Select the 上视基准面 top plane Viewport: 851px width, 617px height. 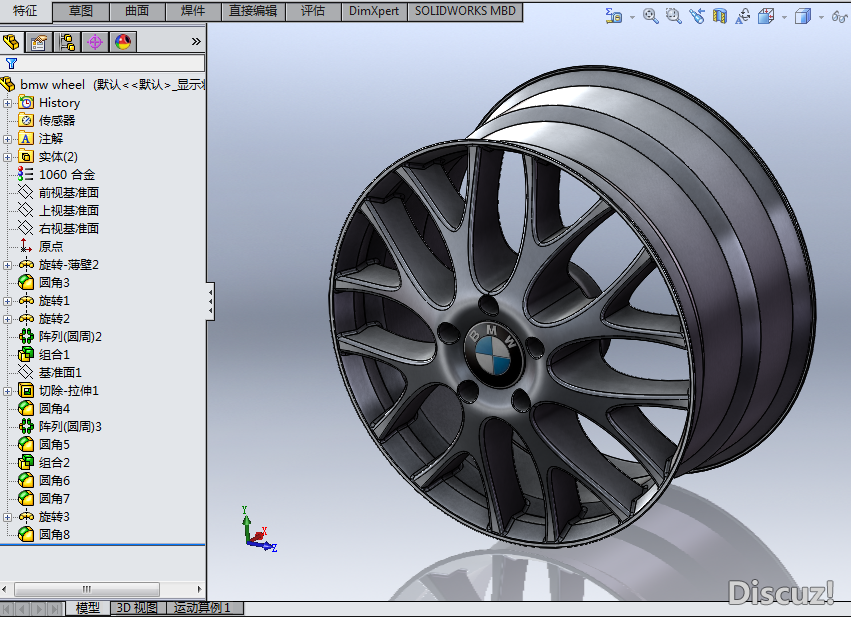(68, 211)
